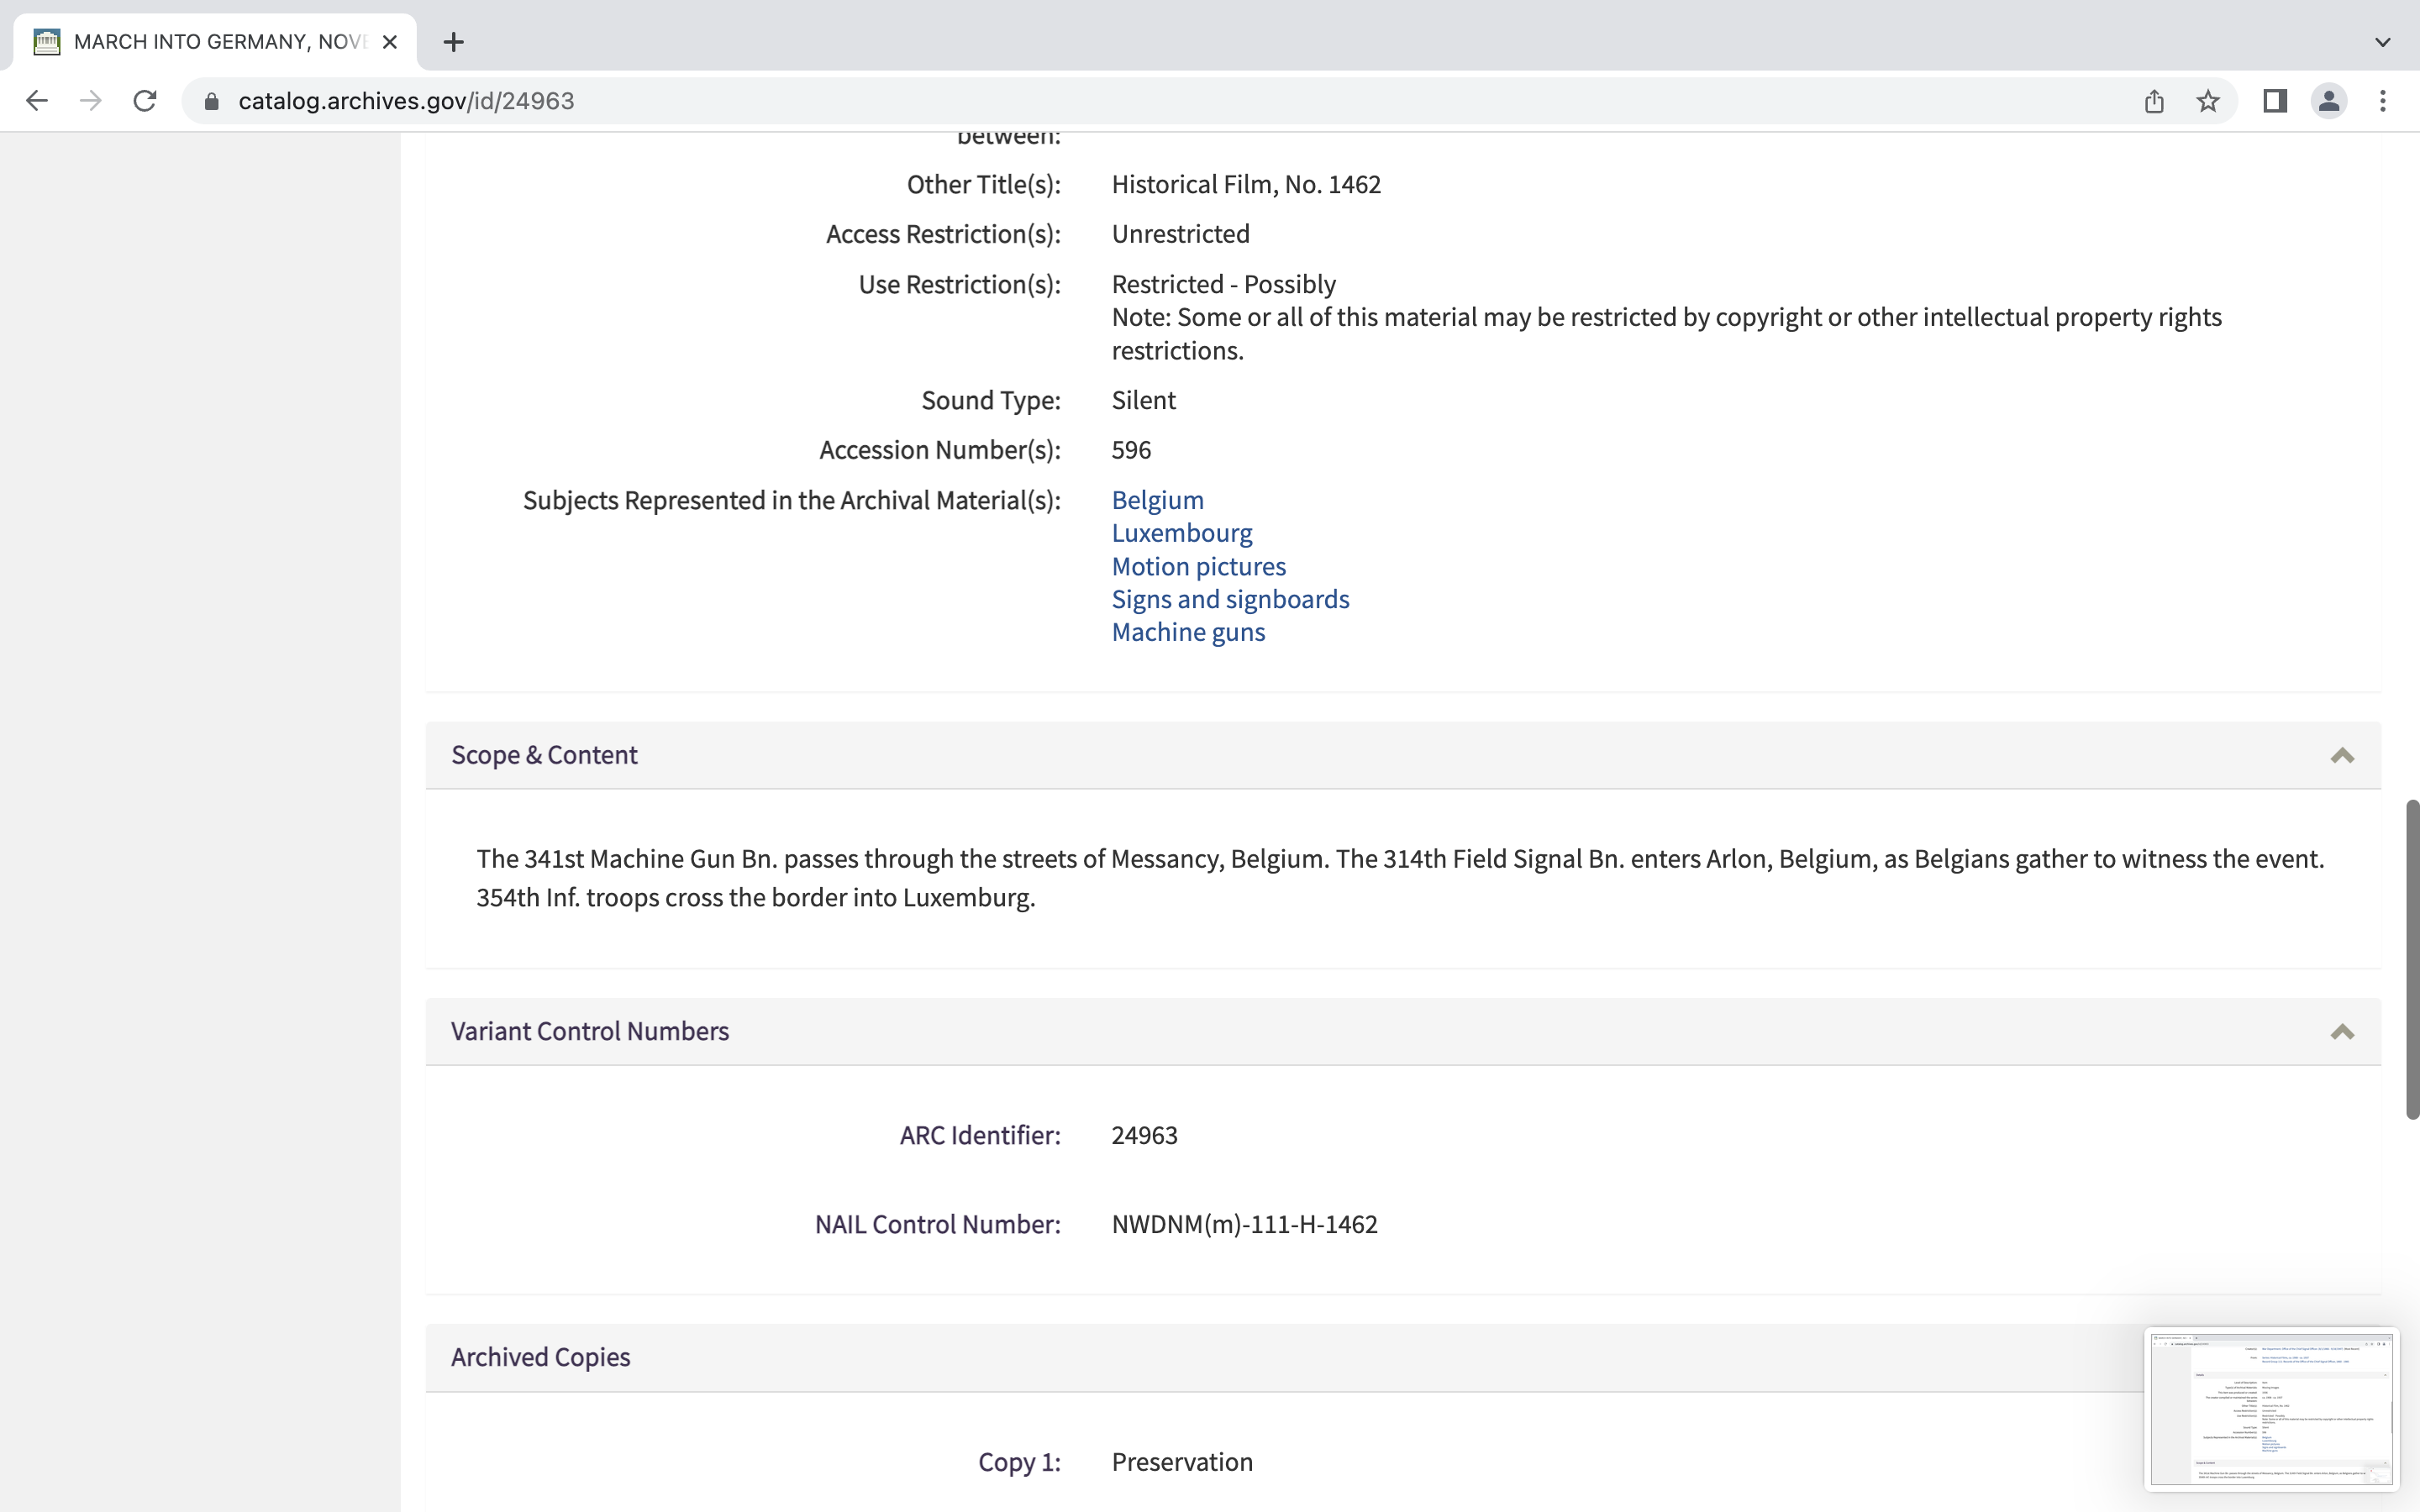Click the site lock icon
2420x1512 pixels.
[212, 101]
